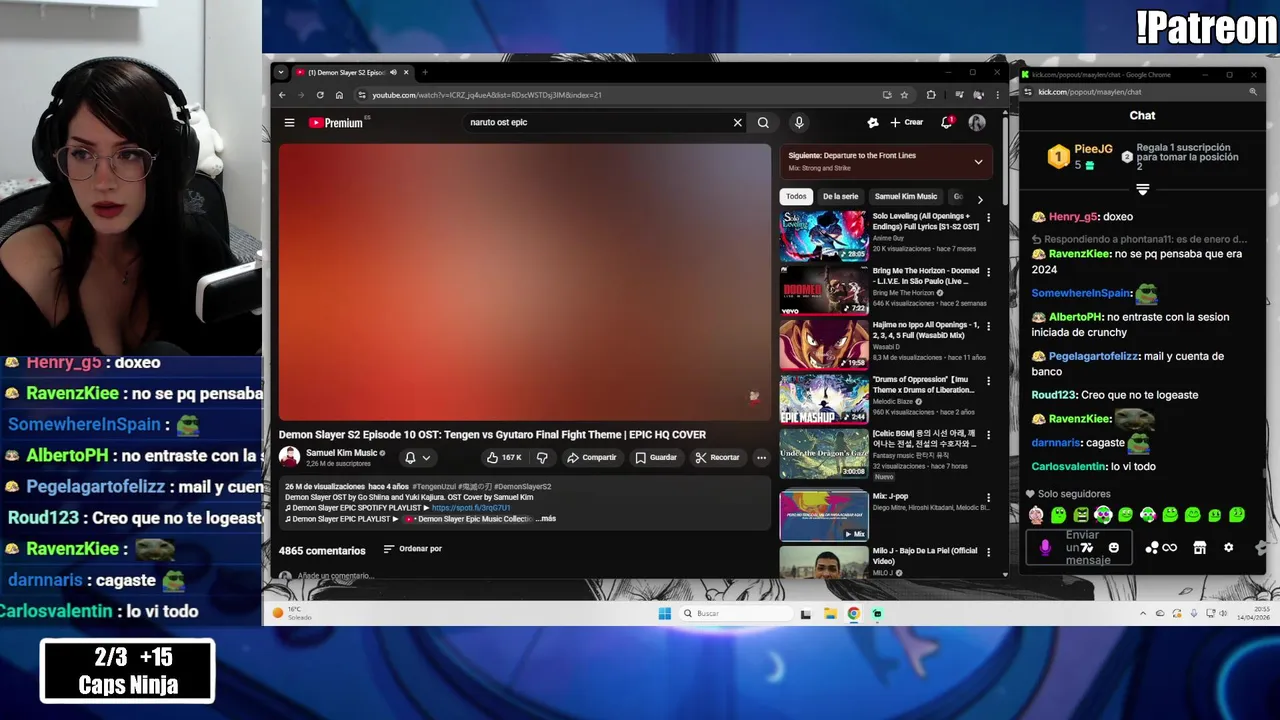This screenshot has height=720, width=1280.
Task: Open a new tab with the plus button
Action: [x=424, y=72]
